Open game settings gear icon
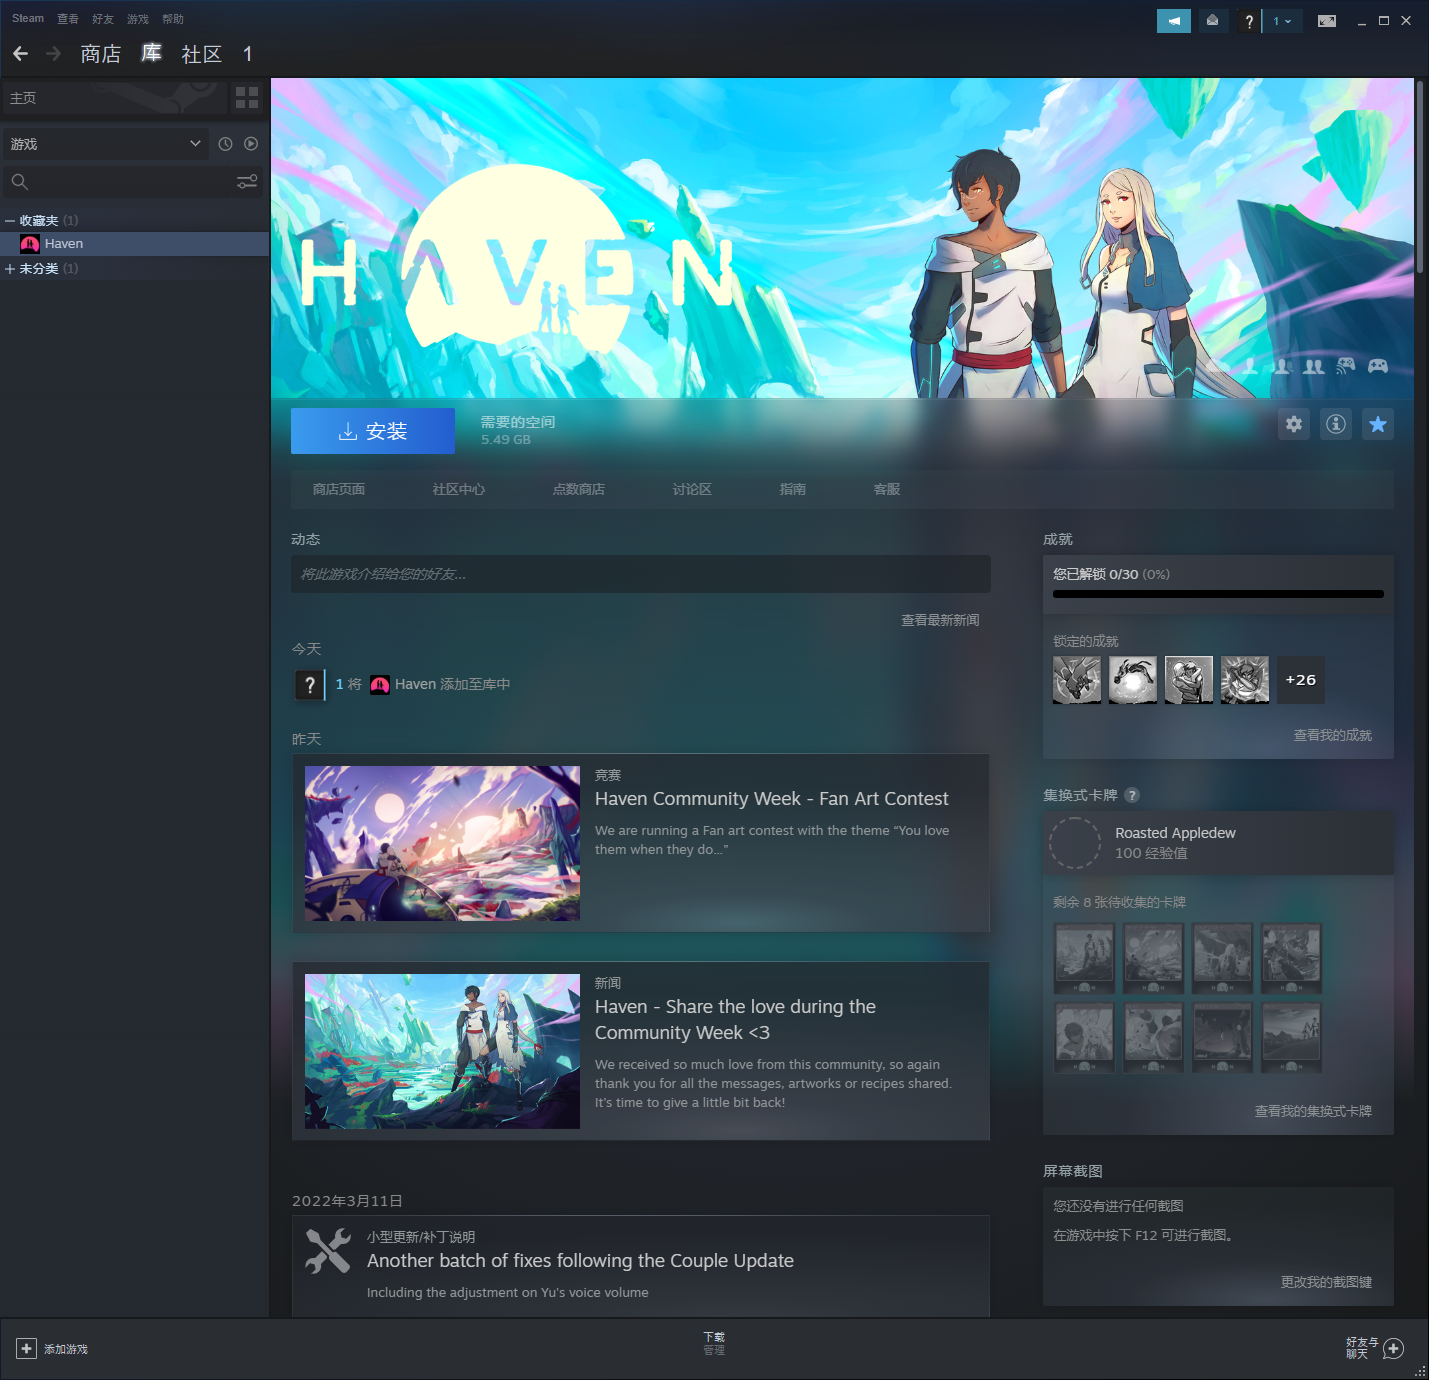This screenshot has width=1429, height=1380. pos(1294,424)
